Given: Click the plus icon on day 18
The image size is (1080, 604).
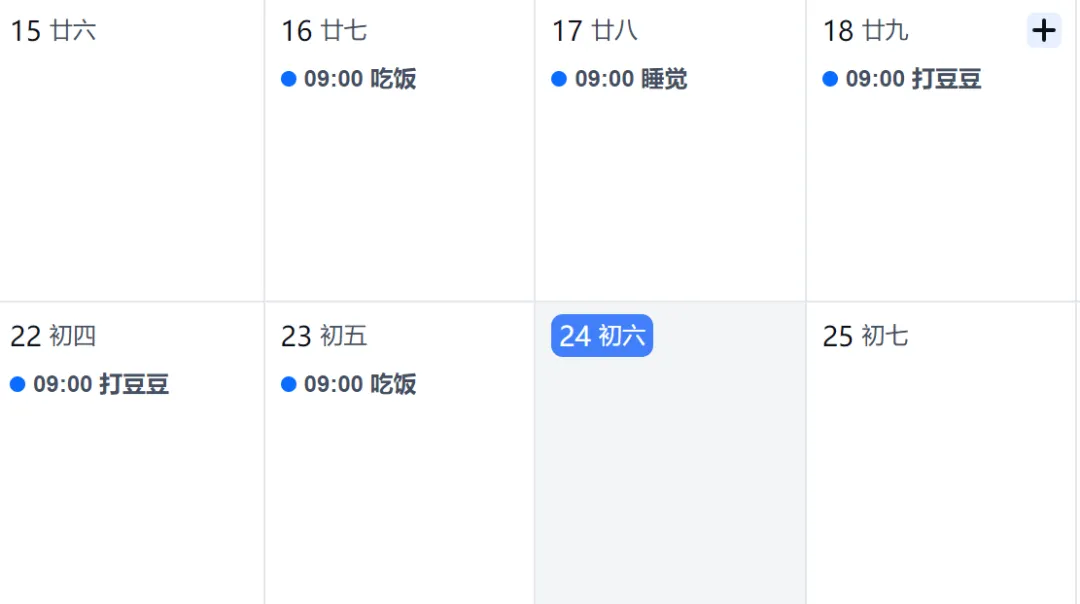Looking at the screenshot, I should (x=1043, y=30).
